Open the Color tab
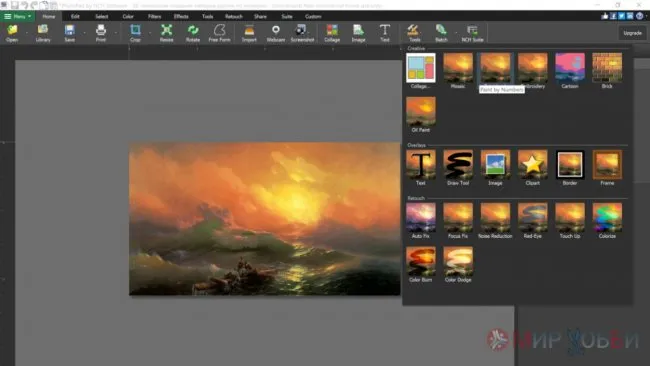650x366 pixels. click(128, 17)
